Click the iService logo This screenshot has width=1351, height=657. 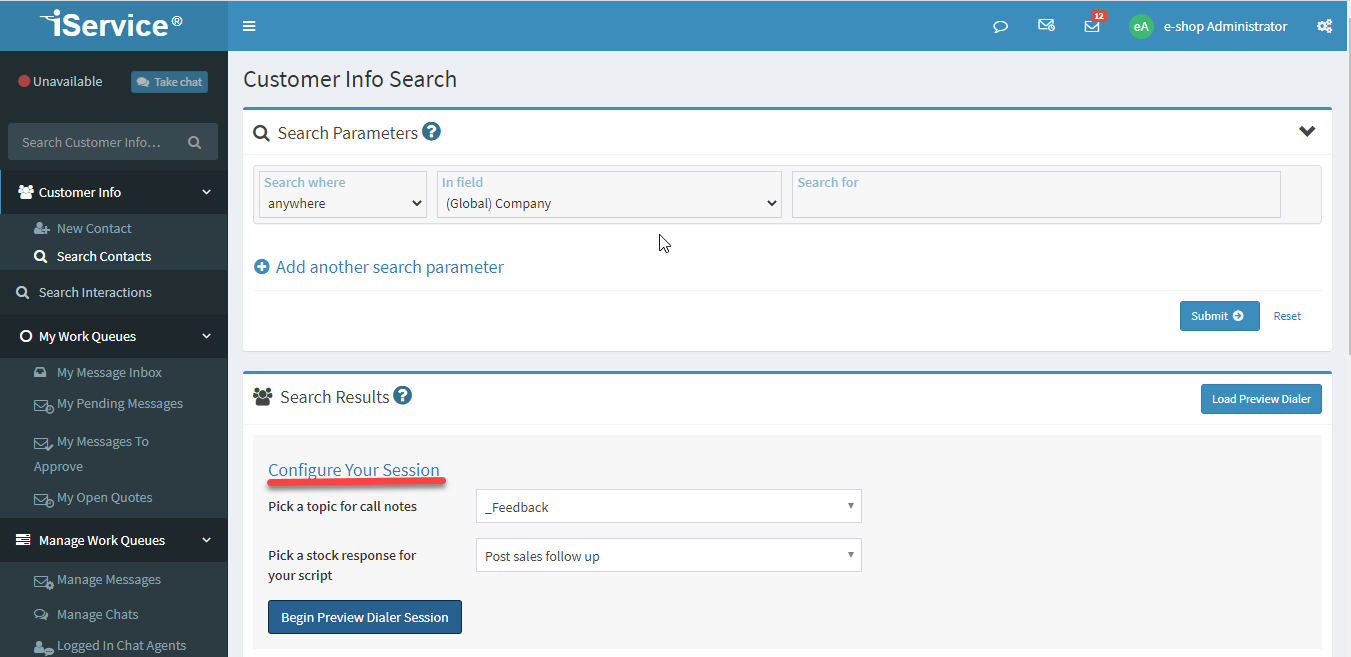(113, 24)
